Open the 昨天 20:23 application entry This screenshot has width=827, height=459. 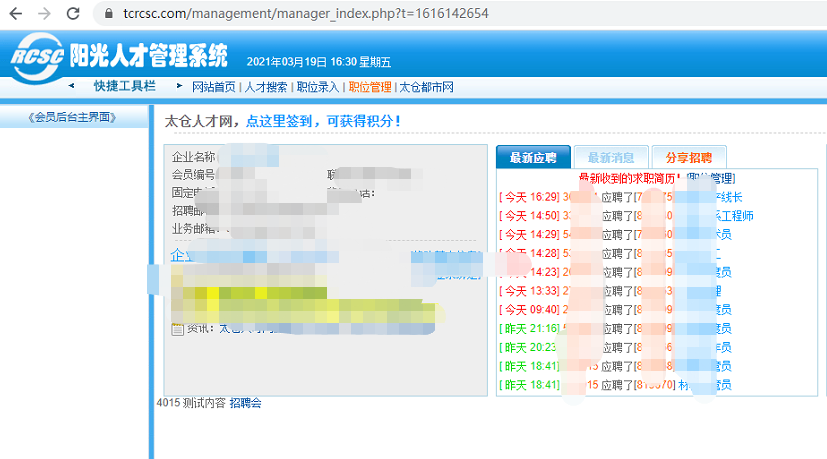pos(615,348)
